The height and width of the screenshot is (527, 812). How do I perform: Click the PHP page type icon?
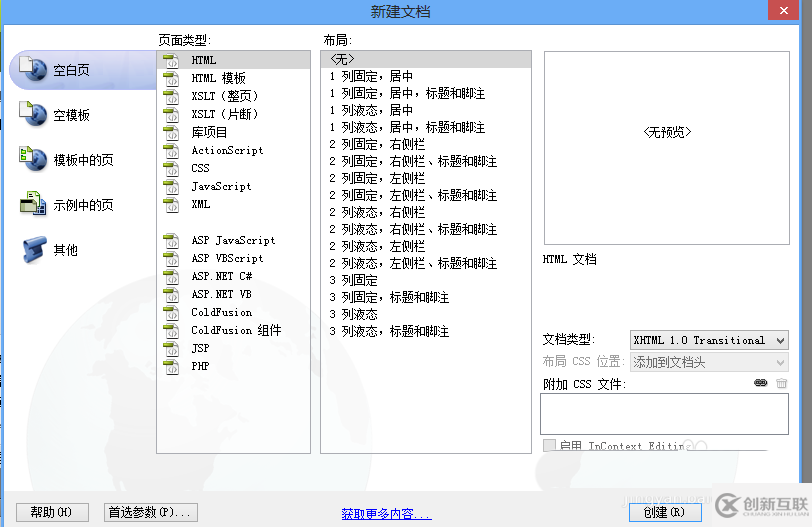tap(171, 366)
